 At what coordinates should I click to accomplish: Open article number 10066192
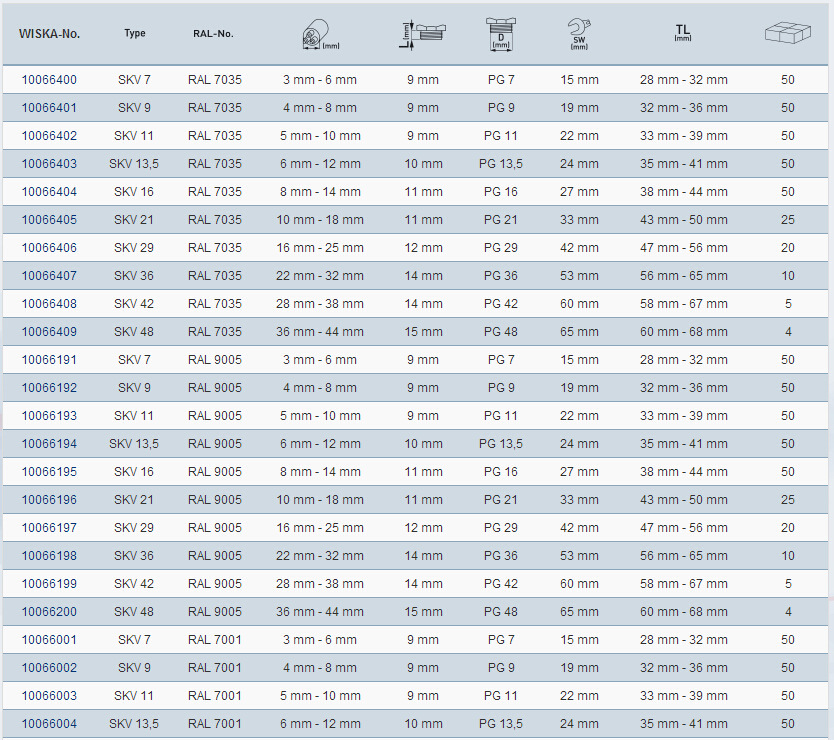pyautogui.click(x=49, y=388)
